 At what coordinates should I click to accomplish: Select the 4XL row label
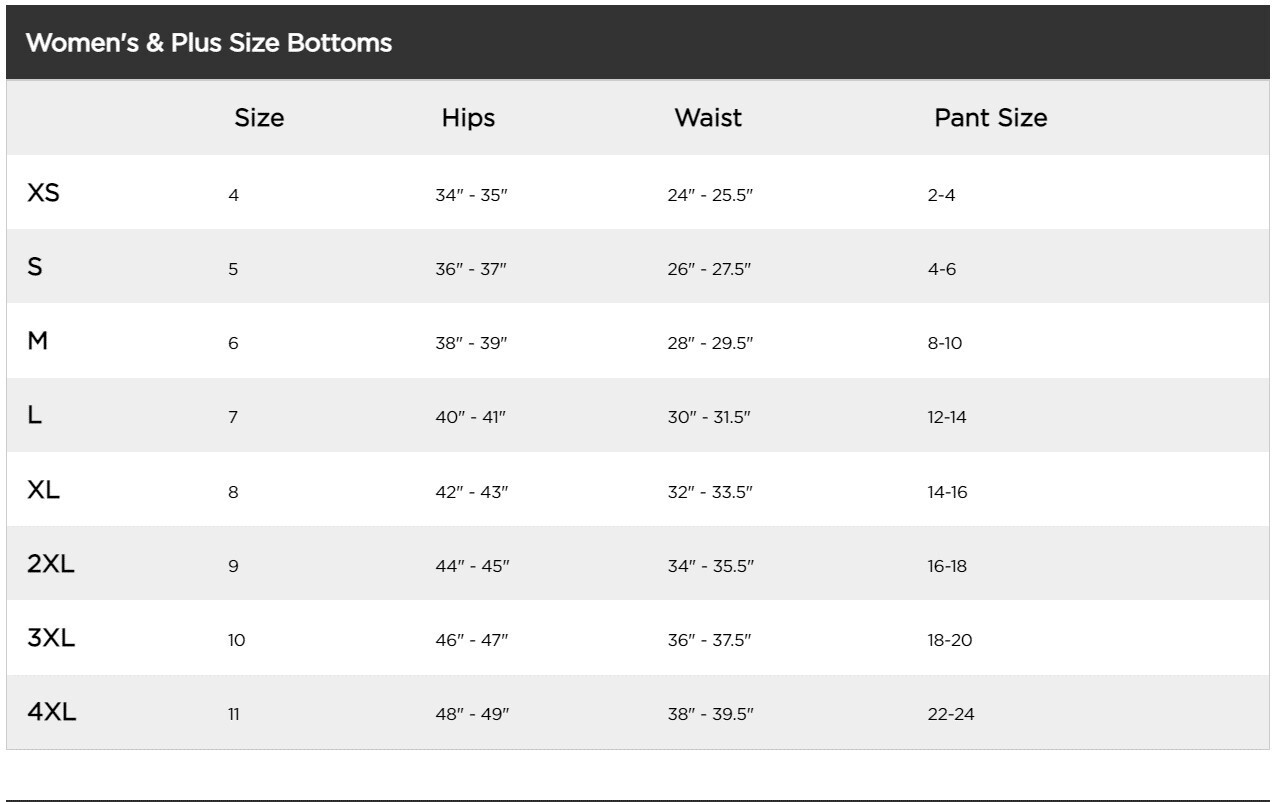(x=52, y=713)
